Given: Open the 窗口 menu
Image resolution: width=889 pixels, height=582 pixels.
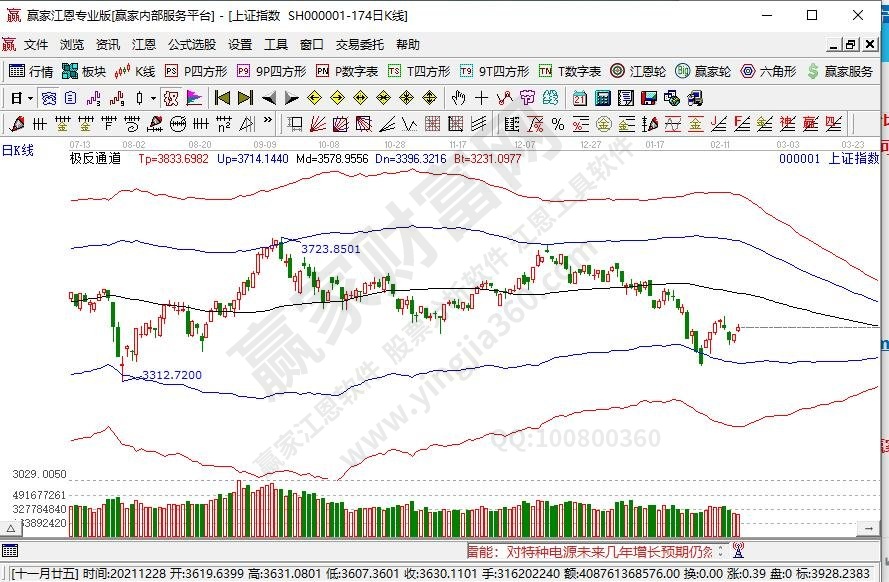Looking at the screenshot, I should tap(311, 44).
